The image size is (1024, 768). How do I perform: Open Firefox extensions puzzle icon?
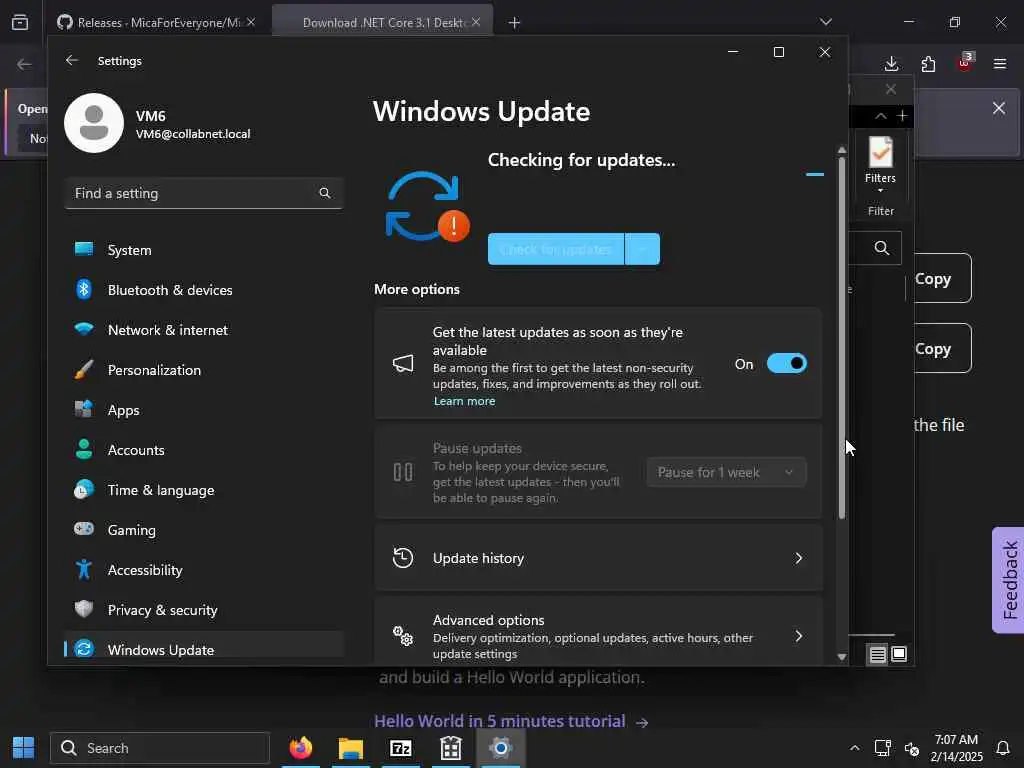click(x=928, y=64)
